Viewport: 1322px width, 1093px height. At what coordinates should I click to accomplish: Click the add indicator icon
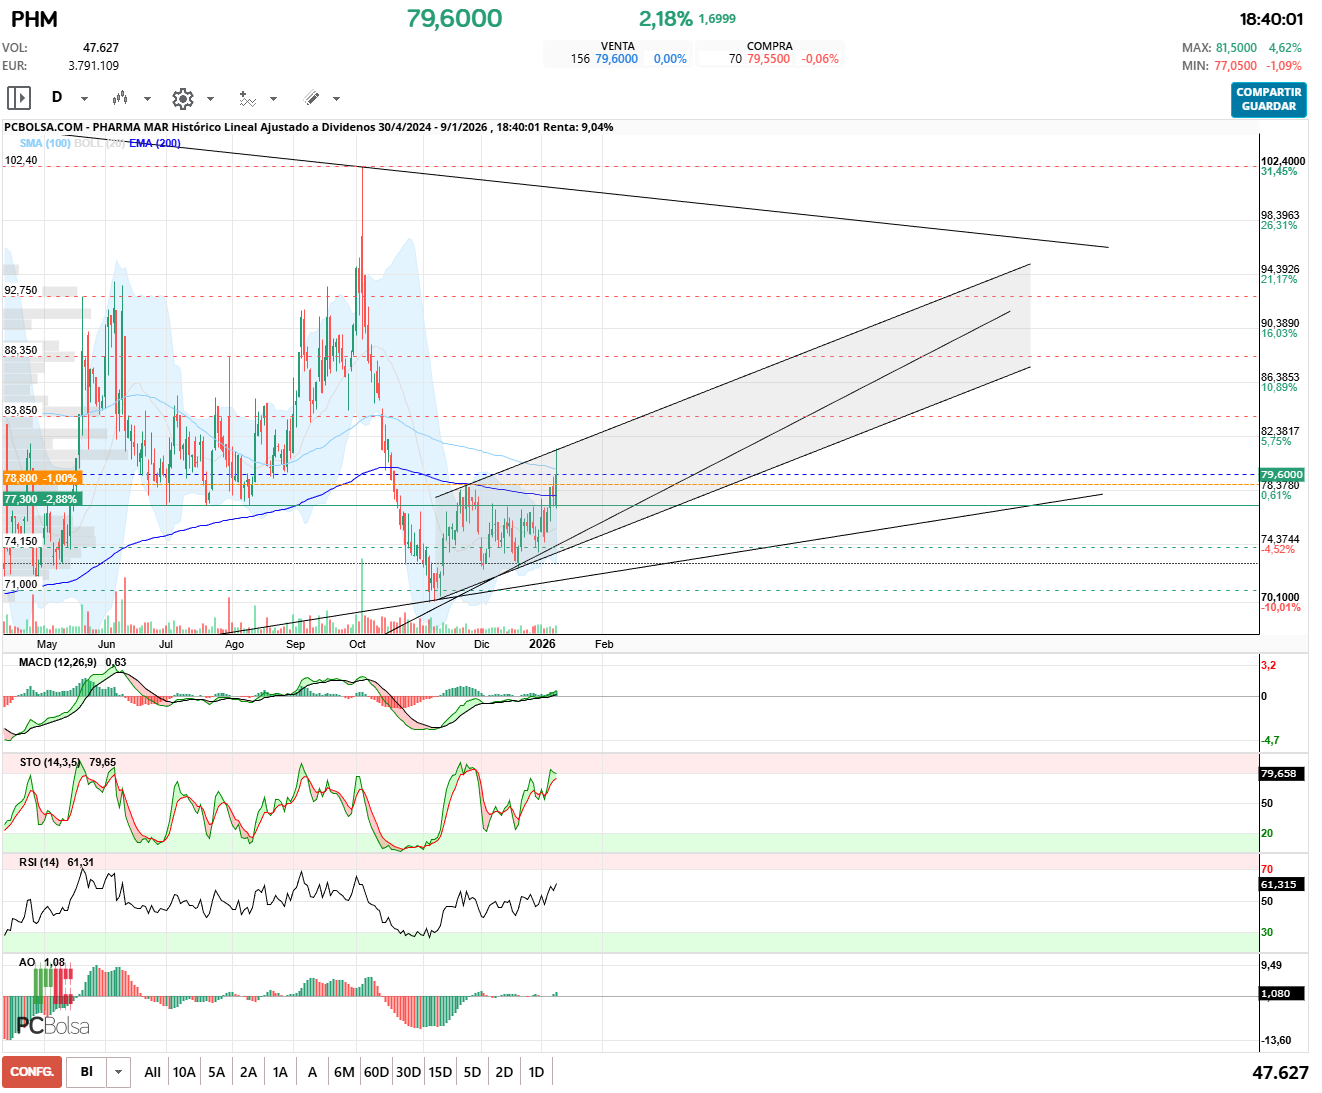247,98
